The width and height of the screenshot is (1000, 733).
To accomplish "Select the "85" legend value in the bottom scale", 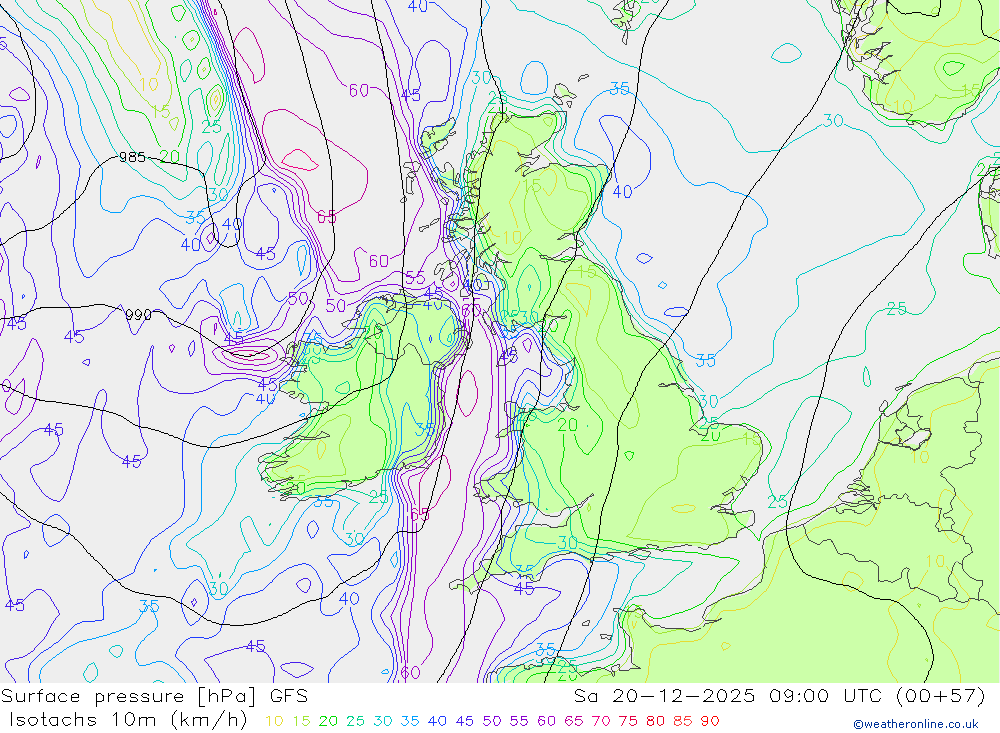I will 683,722.
